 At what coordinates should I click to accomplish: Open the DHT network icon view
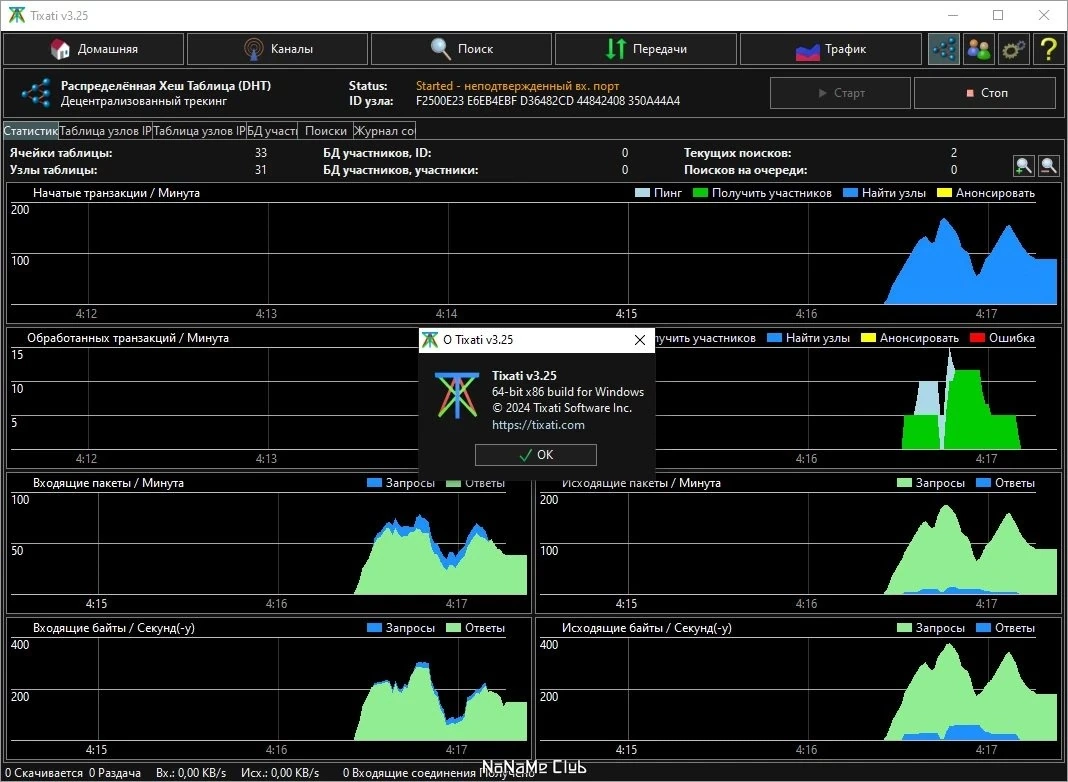(x=944, y=49)
